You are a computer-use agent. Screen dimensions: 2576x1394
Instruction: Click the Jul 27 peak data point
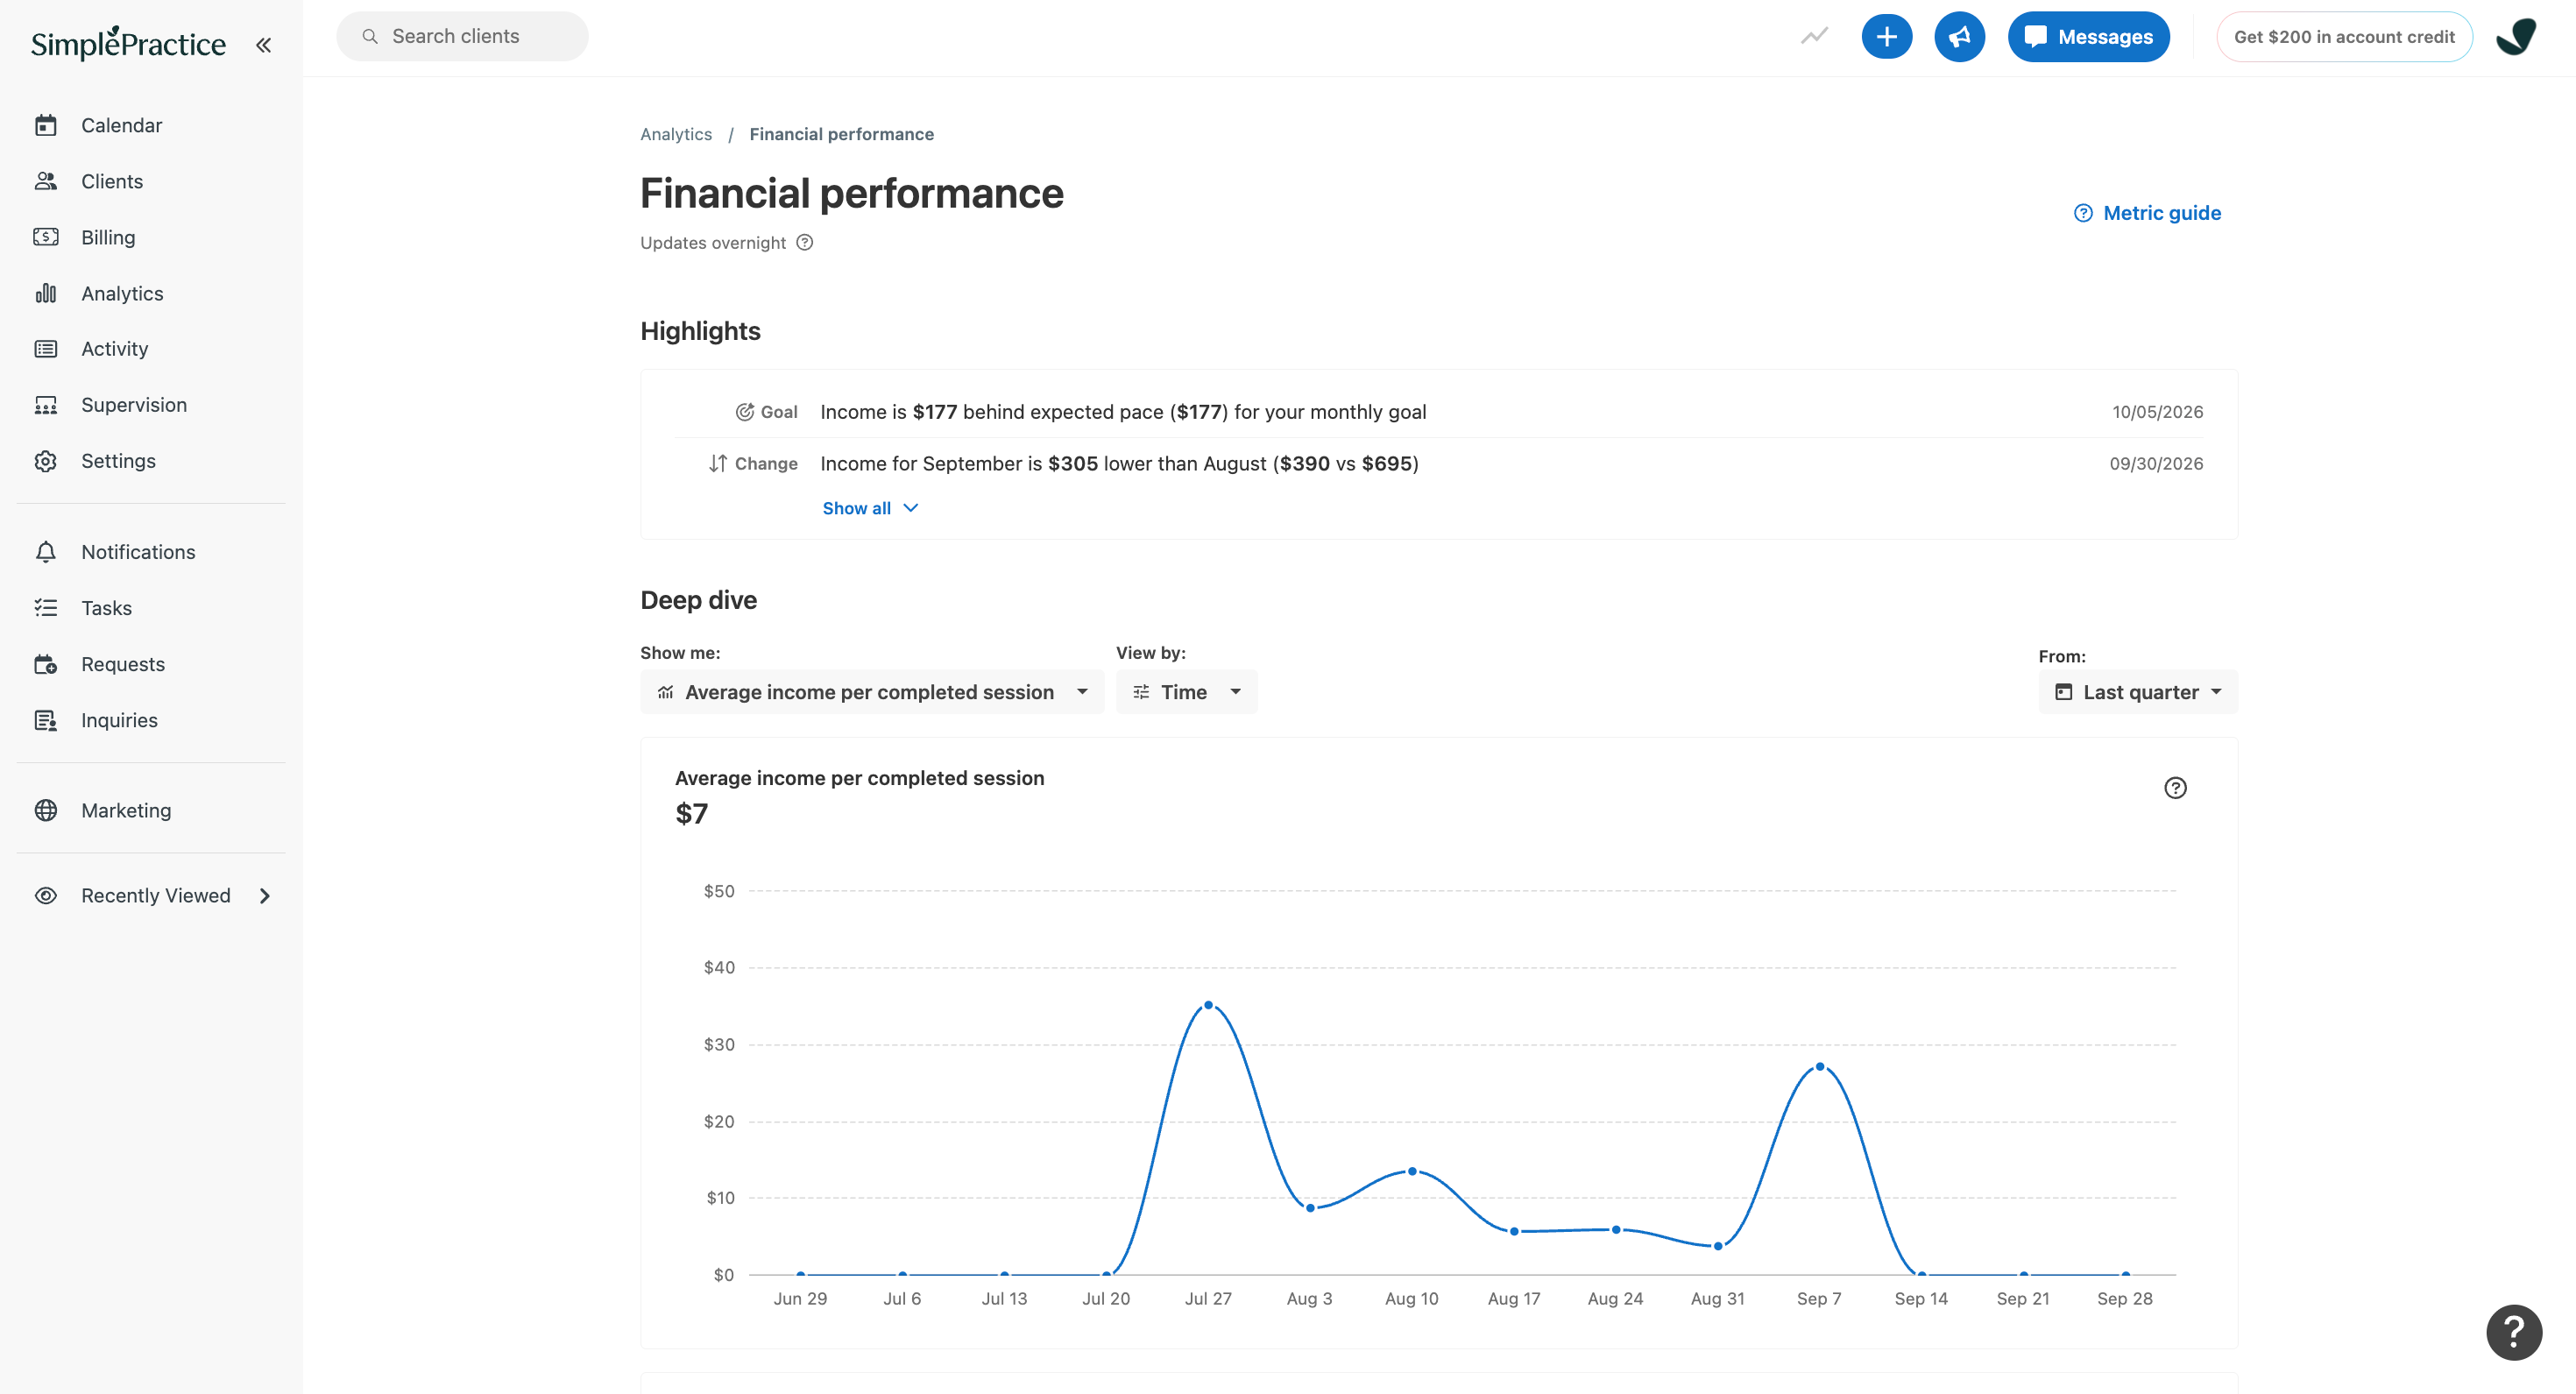(1208, 1005)
